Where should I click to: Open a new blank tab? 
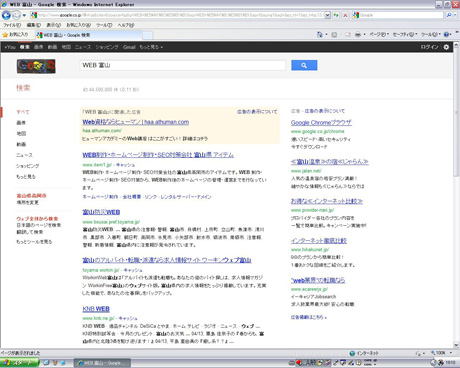click(x=148, y=35)
